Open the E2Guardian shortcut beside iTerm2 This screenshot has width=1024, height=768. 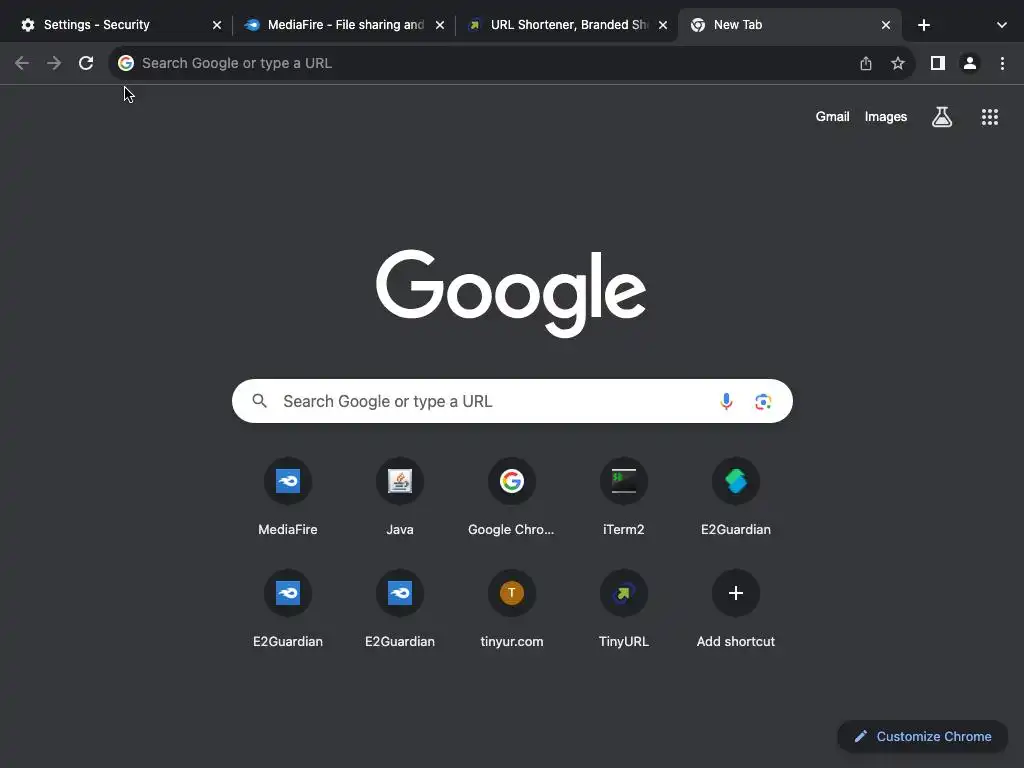(736, 498)
